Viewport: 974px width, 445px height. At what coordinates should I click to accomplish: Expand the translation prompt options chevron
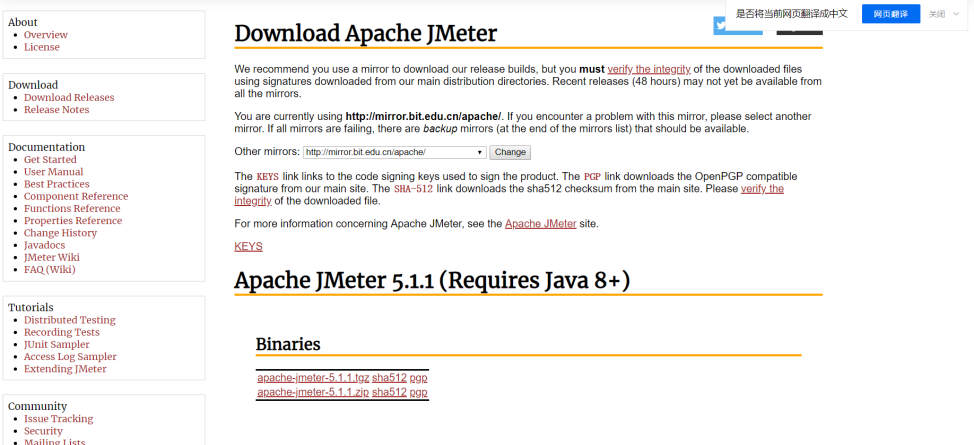coord(956,14)
